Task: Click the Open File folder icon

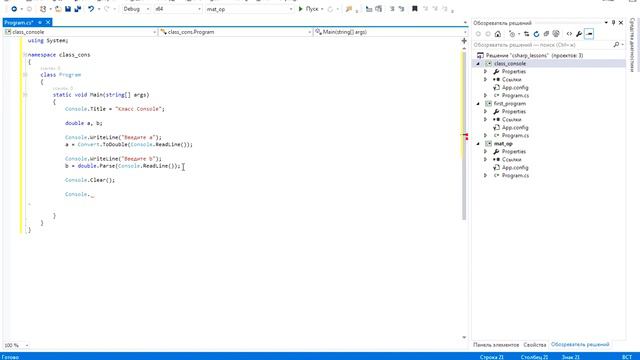Action: pyautogui.click(x=58, y=9)
